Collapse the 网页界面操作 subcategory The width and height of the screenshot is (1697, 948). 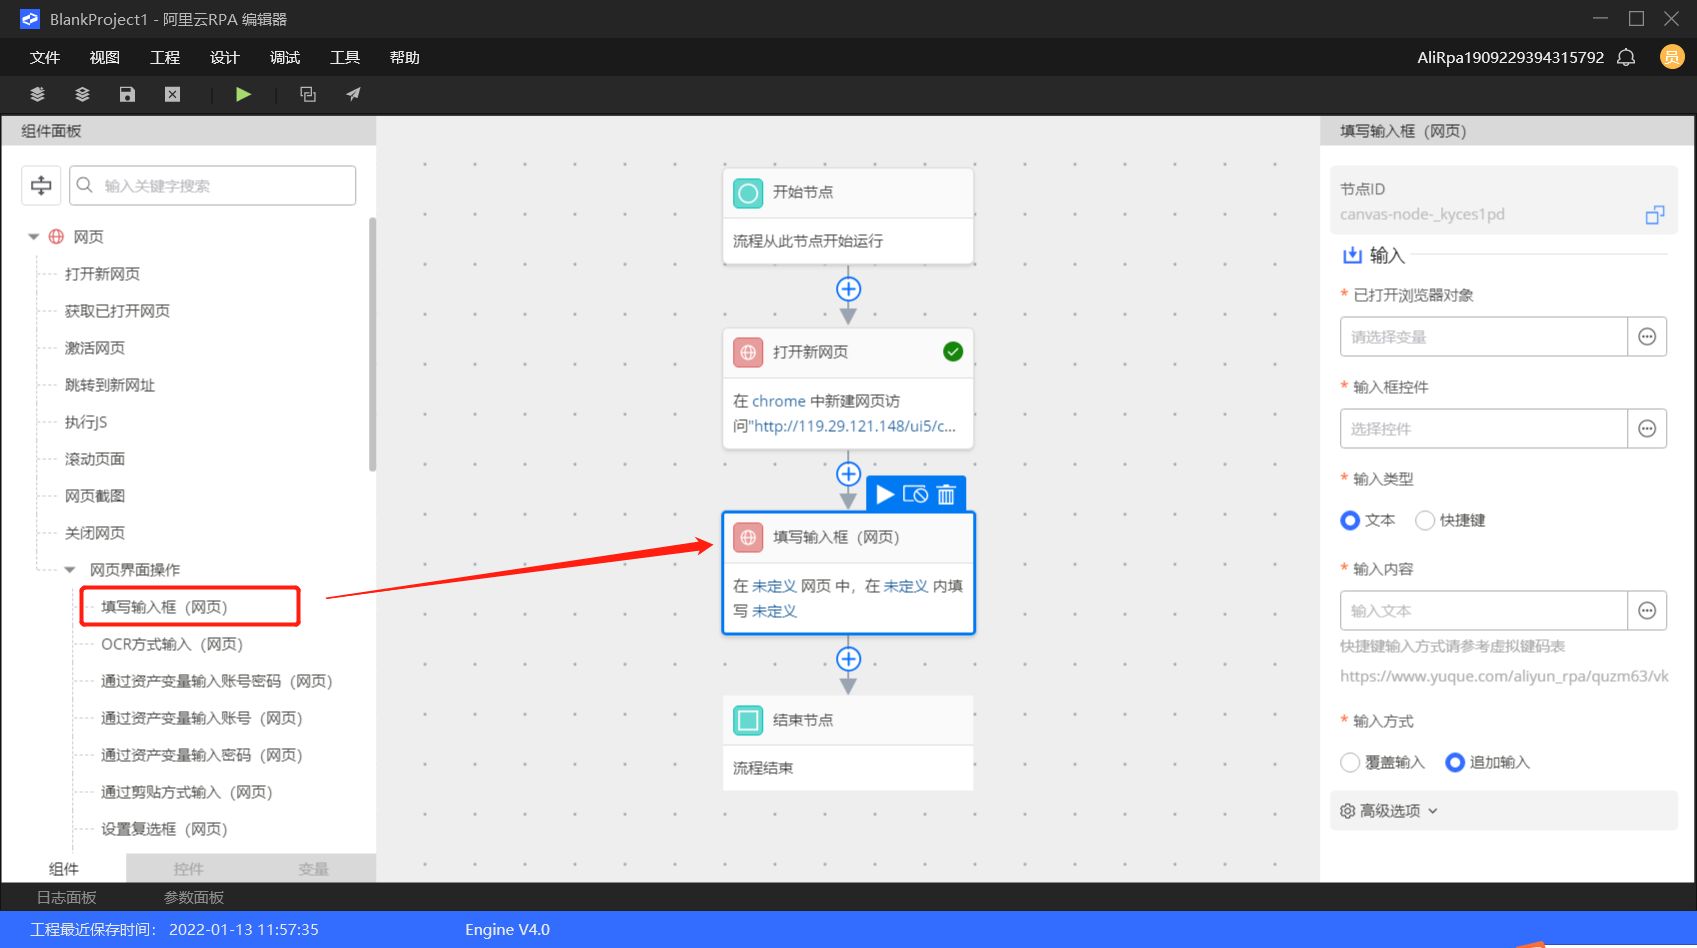pyautogui.click(x=70, y=570)
